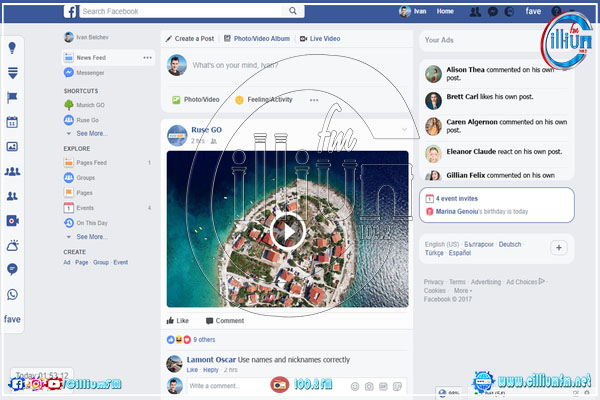
Task: Insert an emoji using the comment smiley icon
Action: [x=354, y=385]
